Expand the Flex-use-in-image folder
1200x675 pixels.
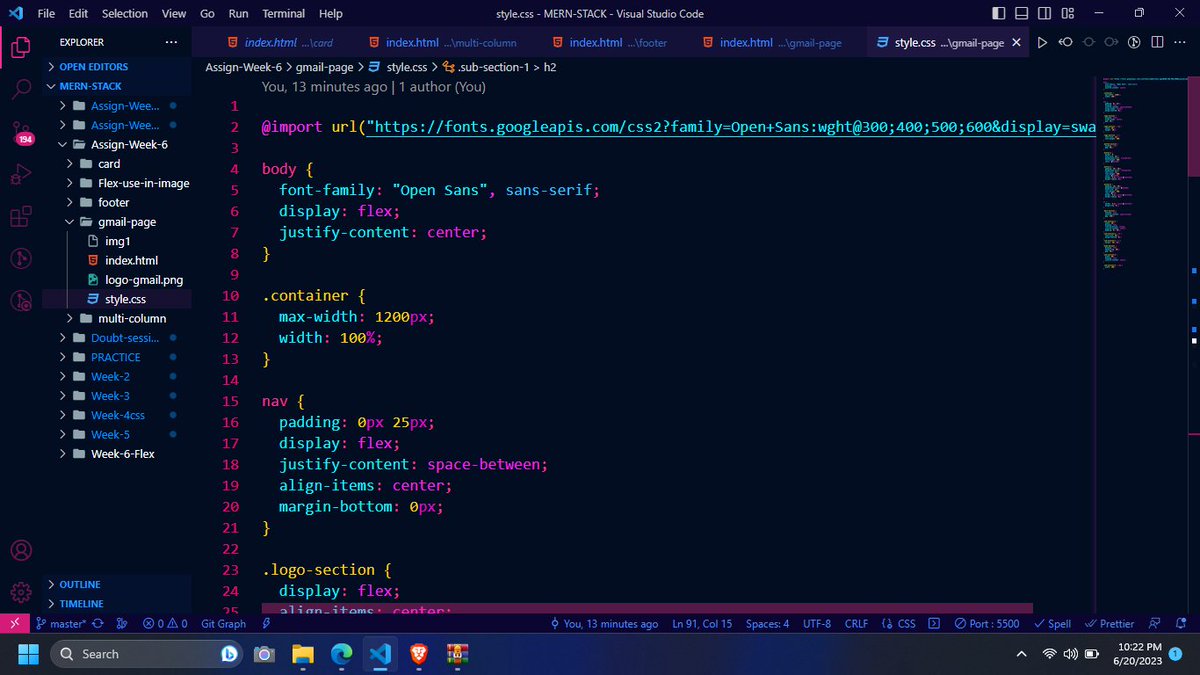143,183
